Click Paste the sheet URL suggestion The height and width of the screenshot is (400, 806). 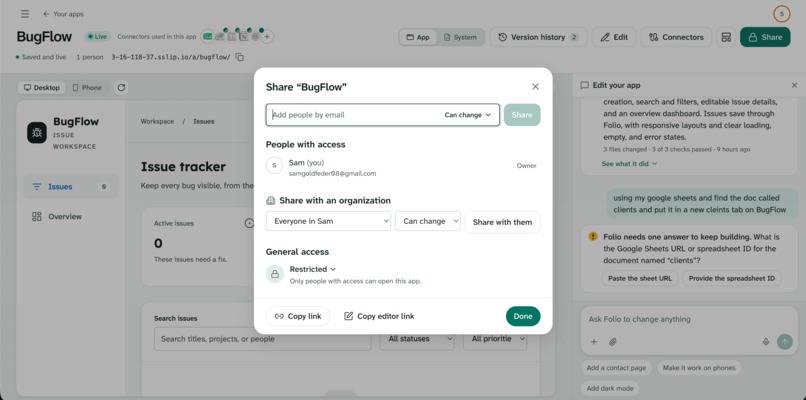click(640, 278)
